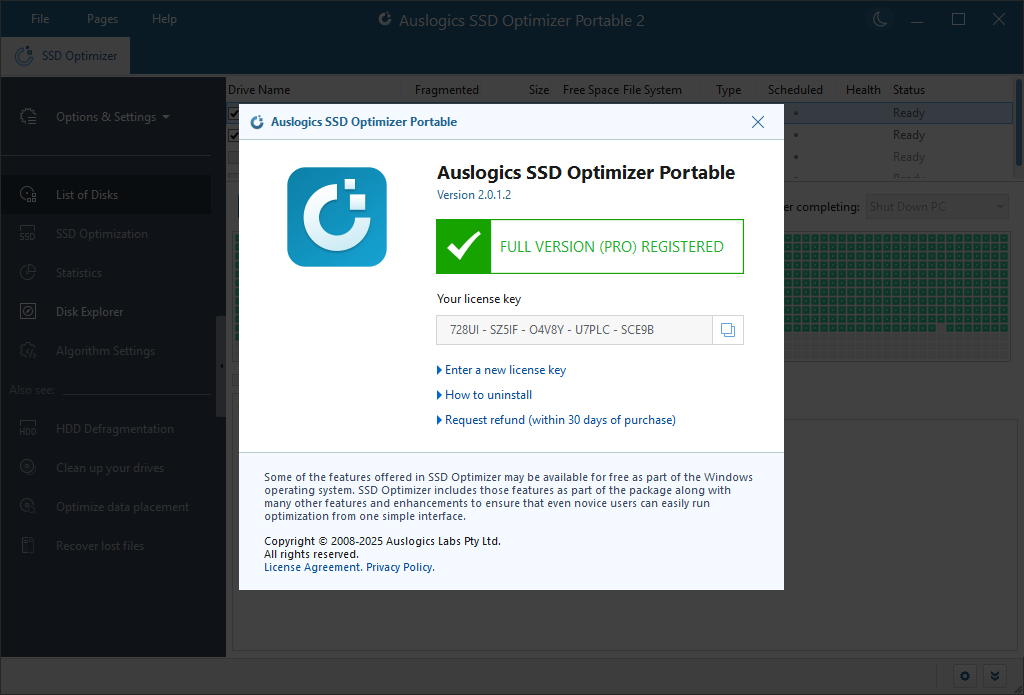The image size is (1024, 695).
Task: Copy the license key with the copy icon
Action: pos(728,330)
